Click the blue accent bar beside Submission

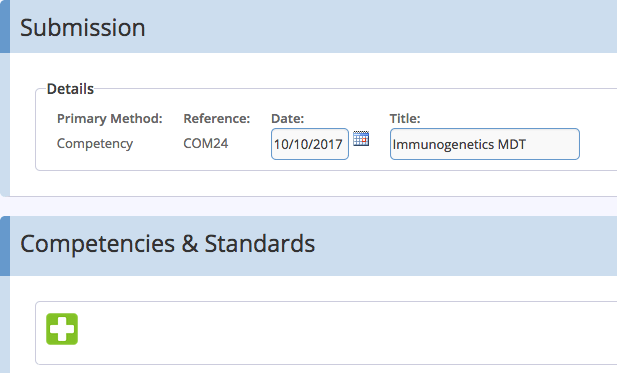pyautogui.click(x=5, y=26)
